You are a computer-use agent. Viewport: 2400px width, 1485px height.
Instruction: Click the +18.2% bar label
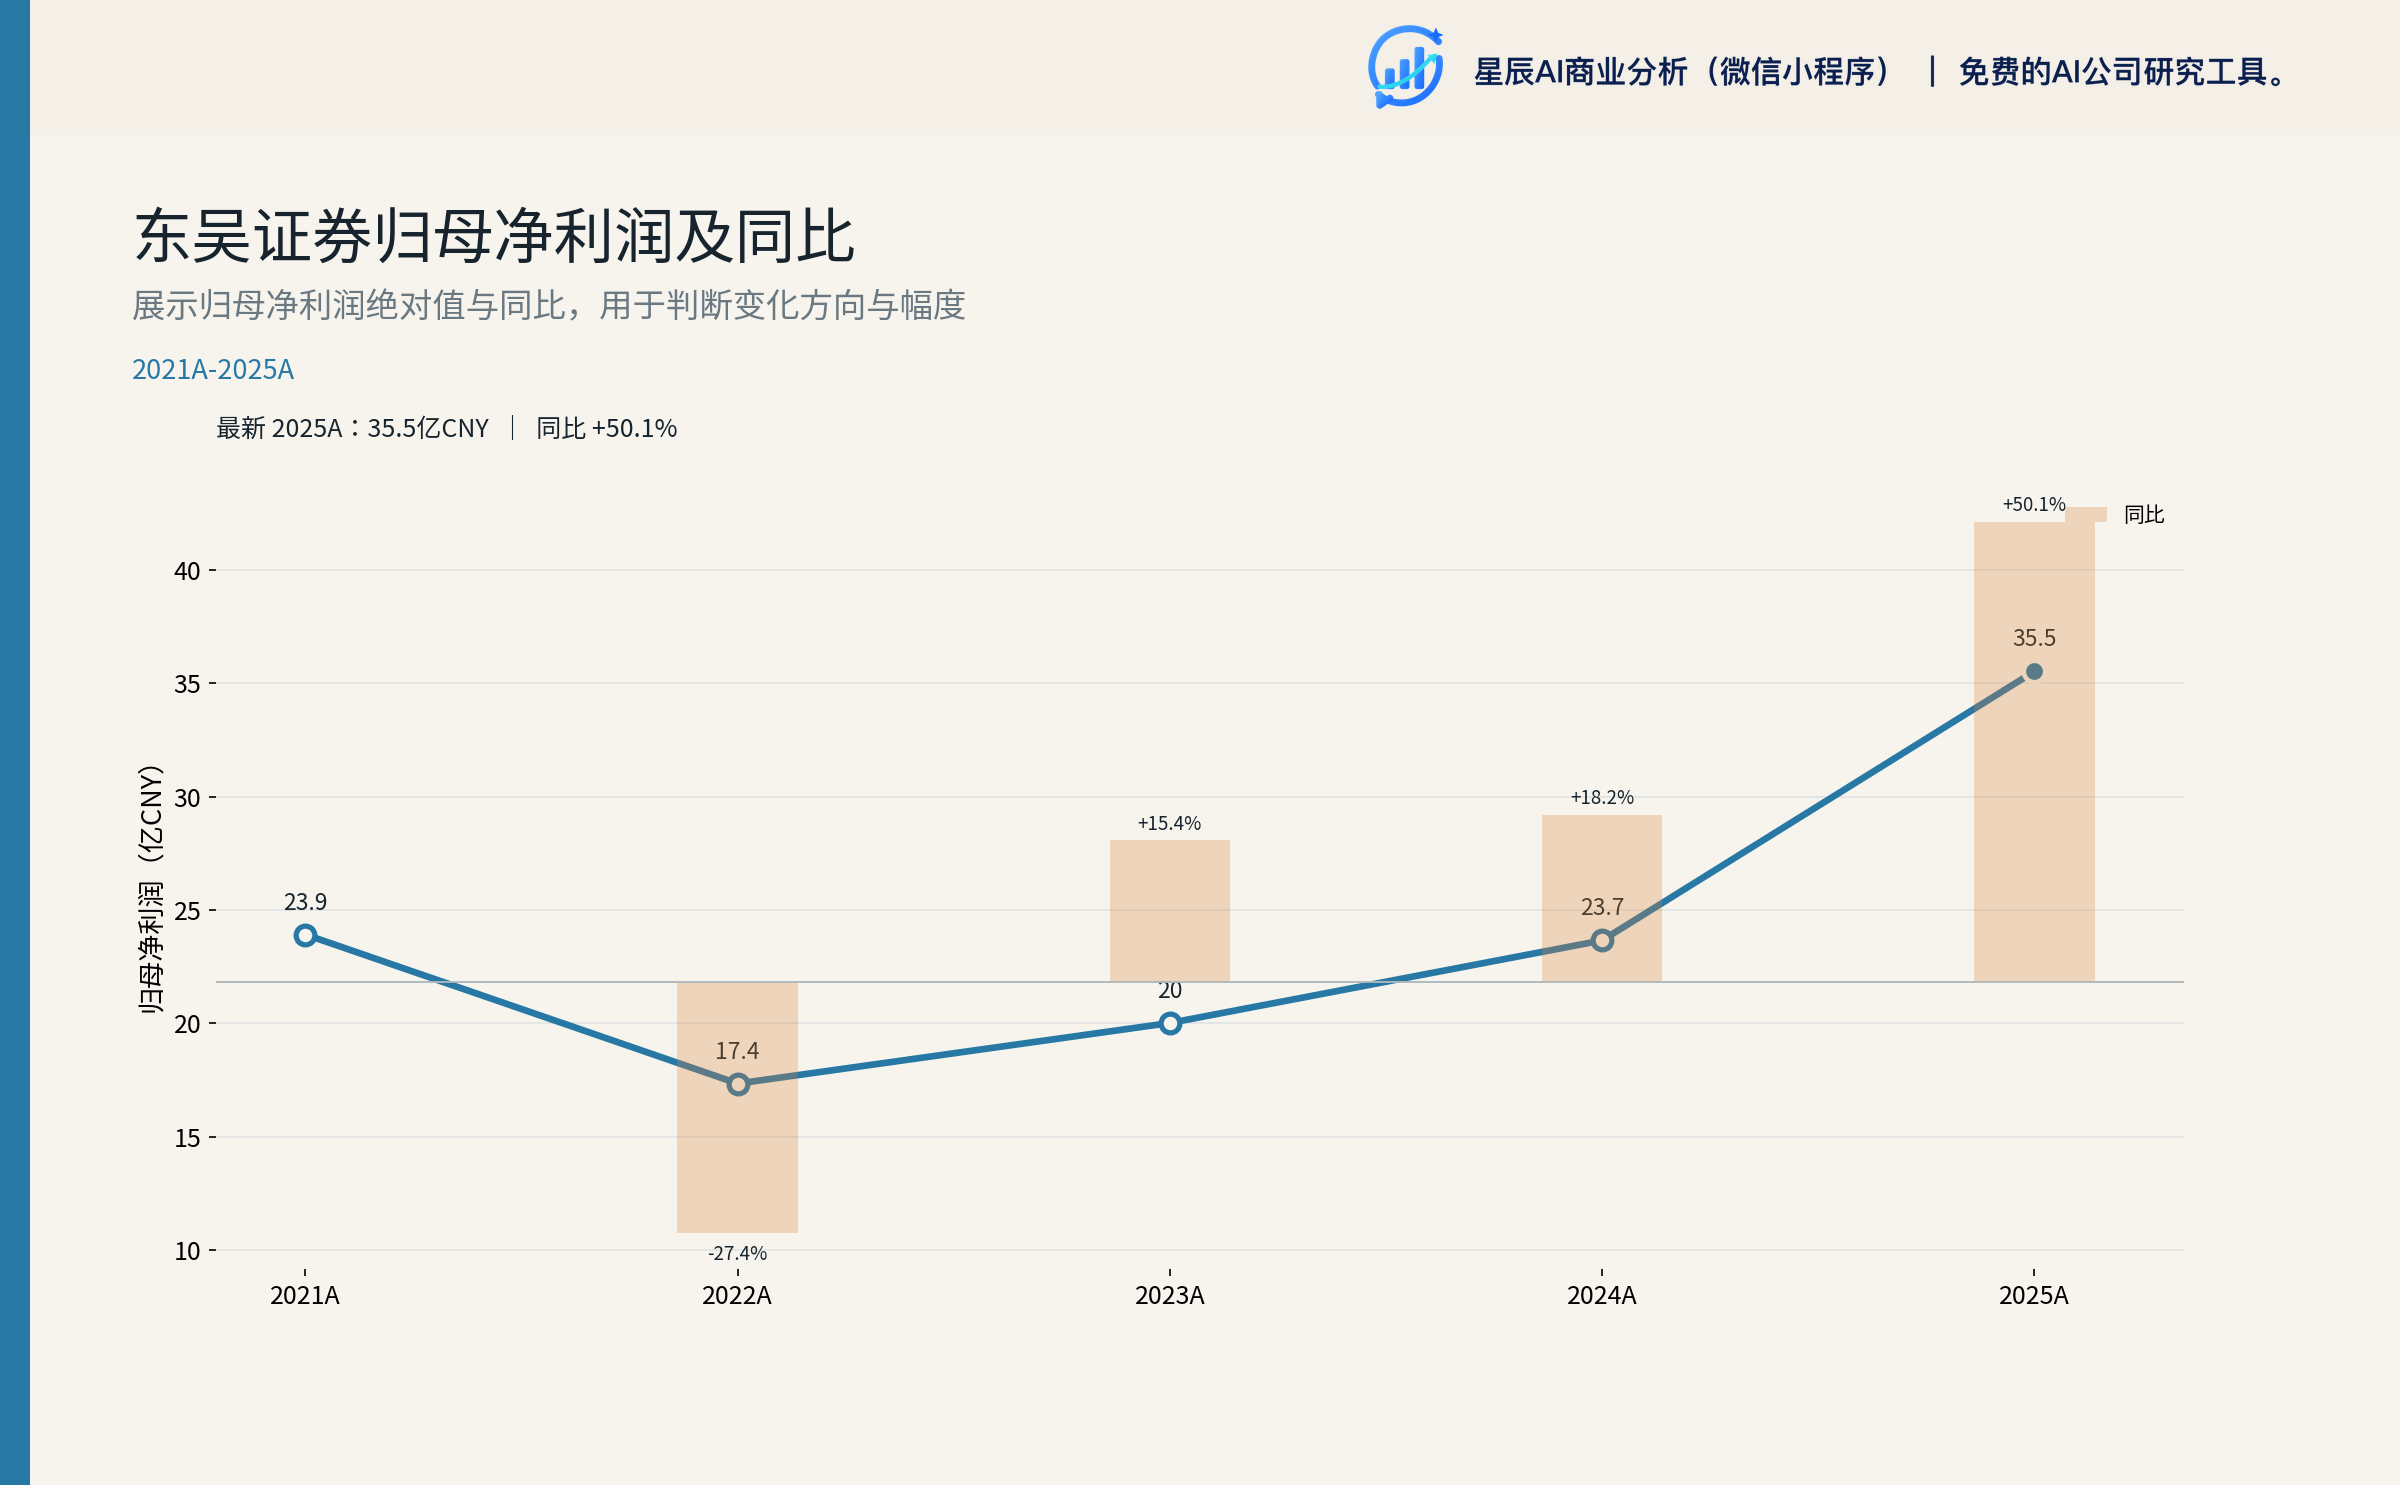pyautogui.click(x=1602, y=797)
